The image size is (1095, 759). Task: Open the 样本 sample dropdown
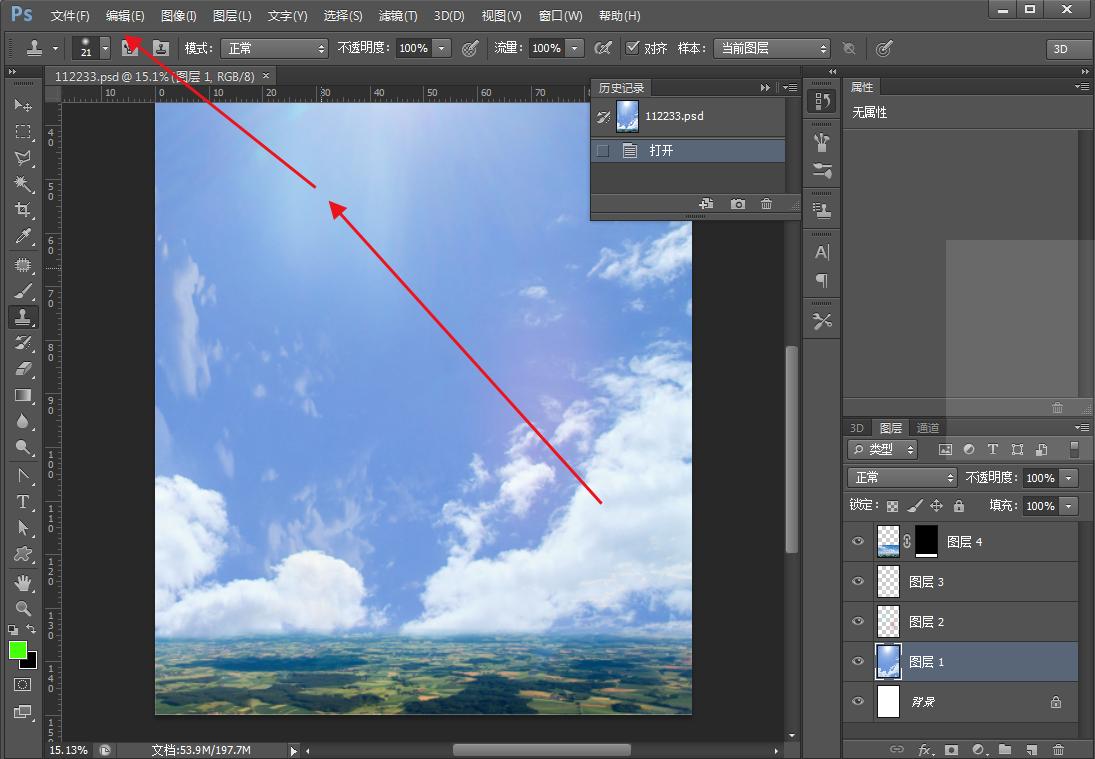click(772, 47)
